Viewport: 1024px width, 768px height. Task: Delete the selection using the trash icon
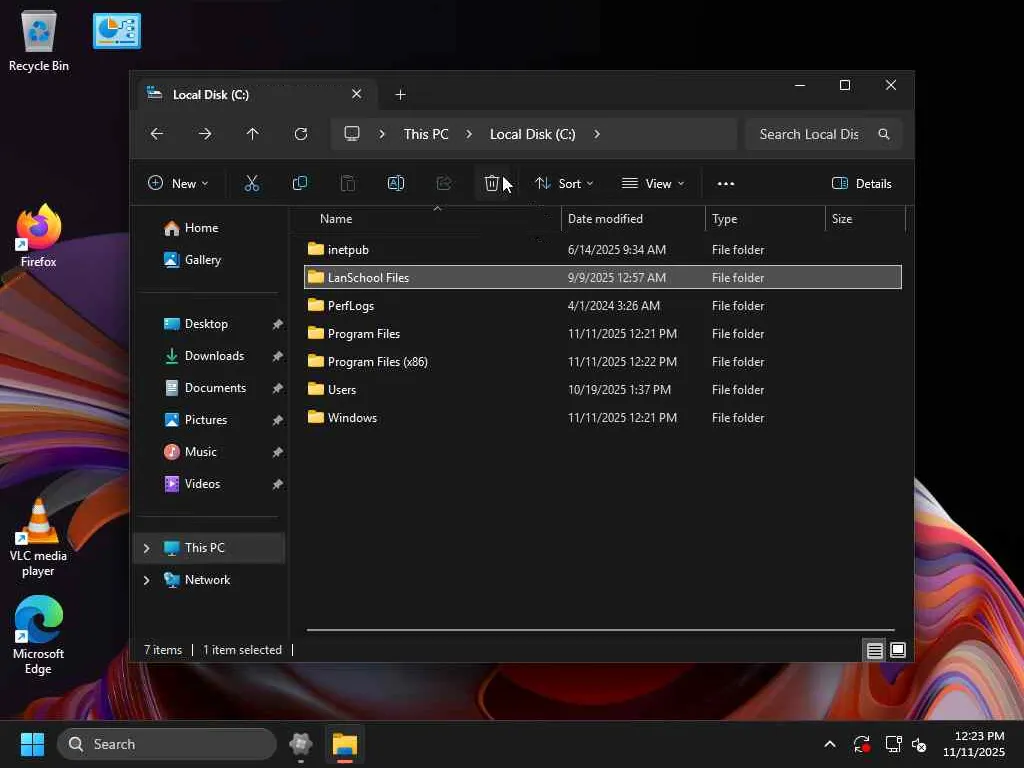[491, 183]
